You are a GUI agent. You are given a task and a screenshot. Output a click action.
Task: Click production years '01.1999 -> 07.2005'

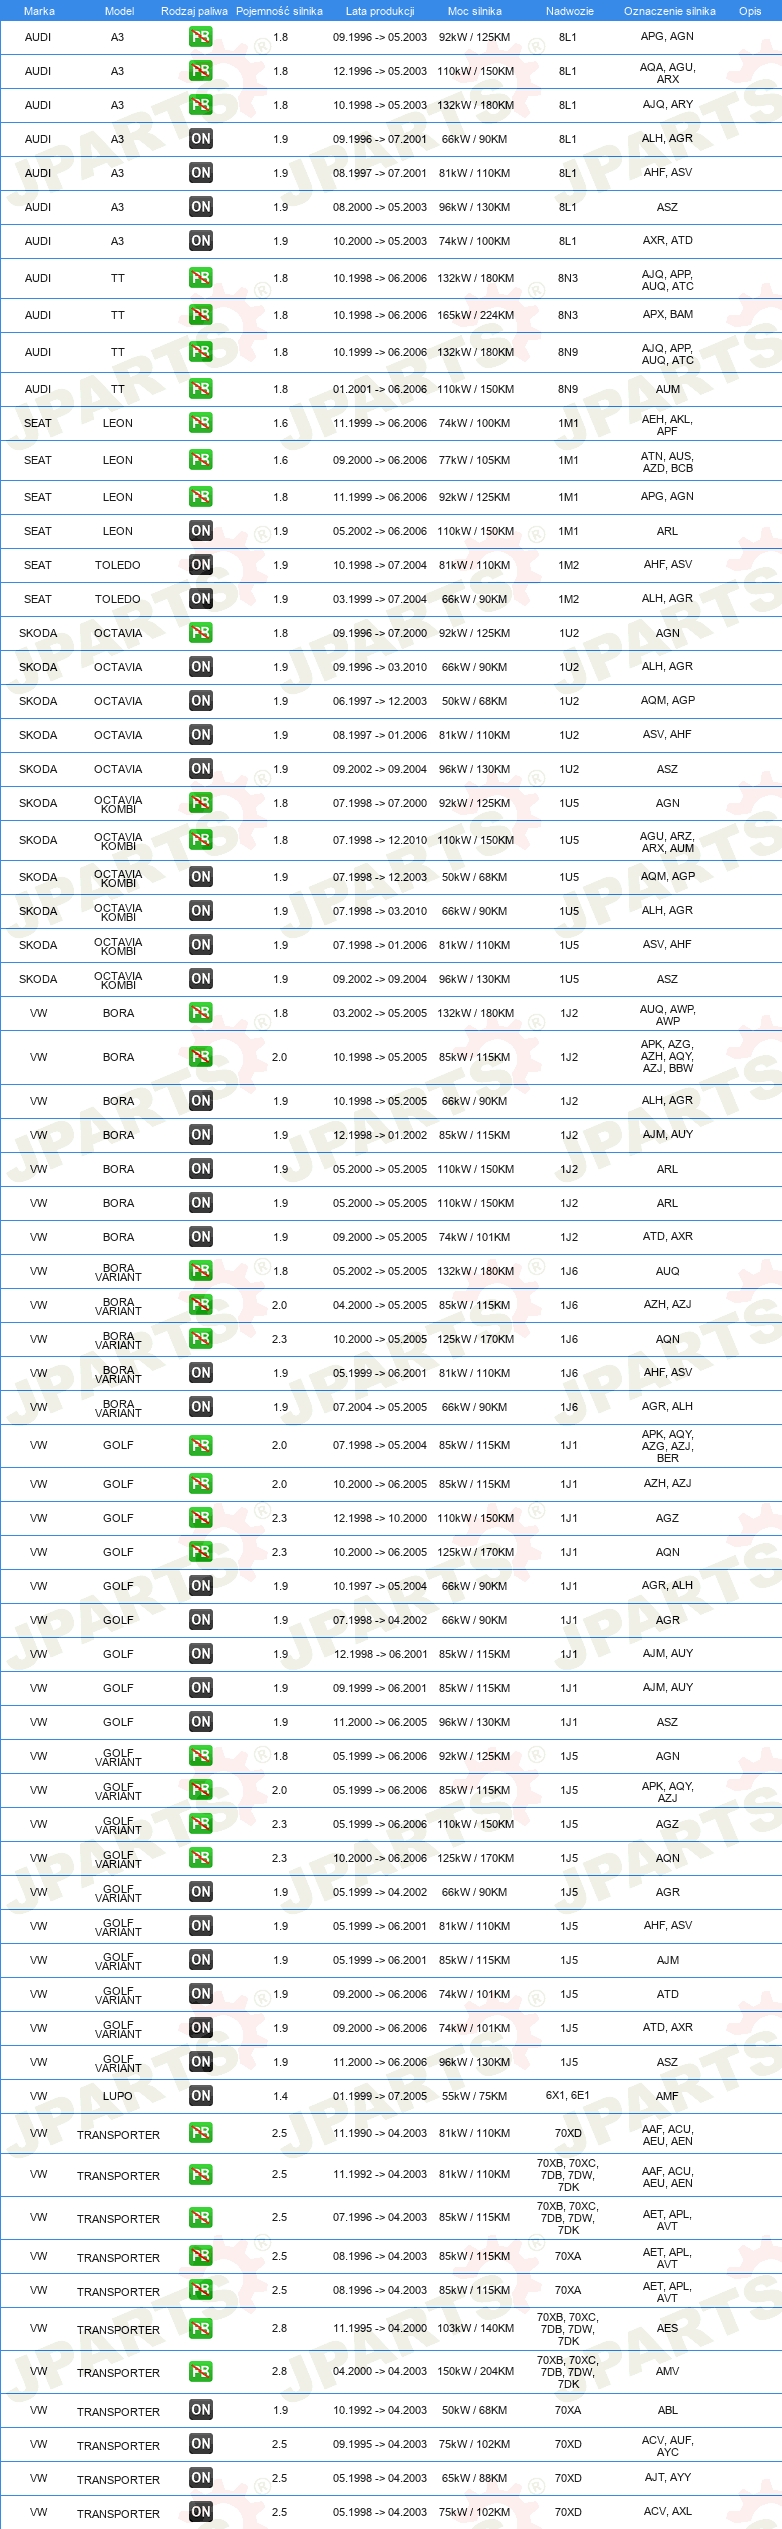click(x=380, y=2096)
